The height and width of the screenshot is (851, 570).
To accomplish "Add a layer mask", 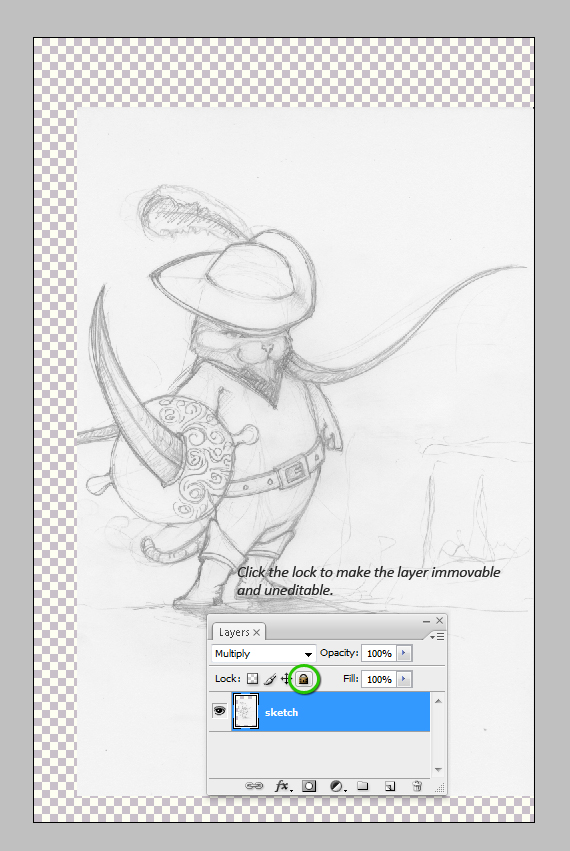I will [309, 786].
